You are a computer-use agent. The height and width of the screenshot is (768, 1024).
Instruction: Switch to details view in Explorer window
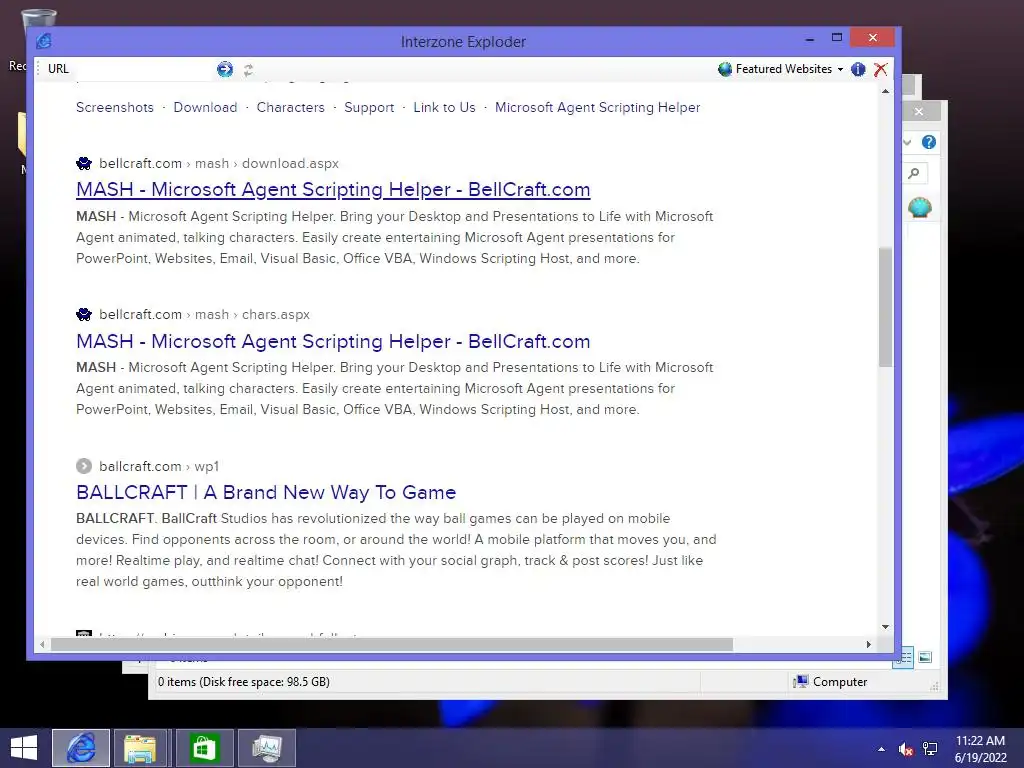[904, 658]
